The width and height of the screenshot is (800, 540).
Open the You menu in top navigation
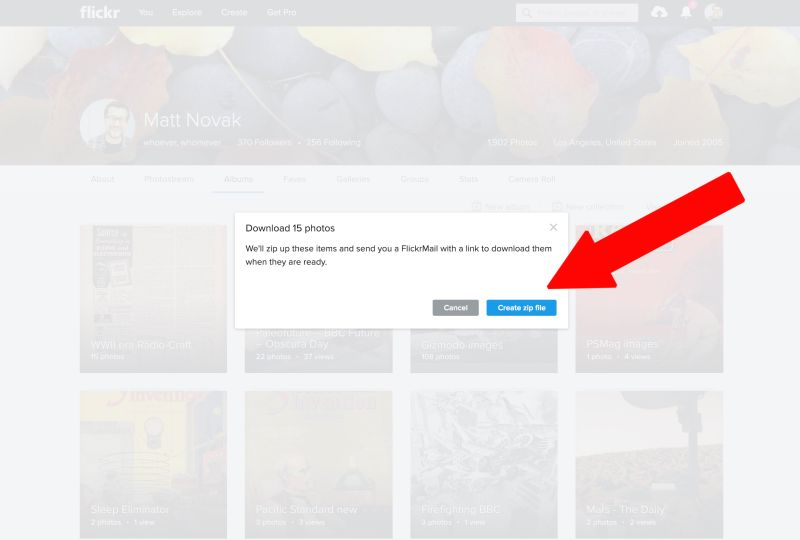(x=146, y=12)
